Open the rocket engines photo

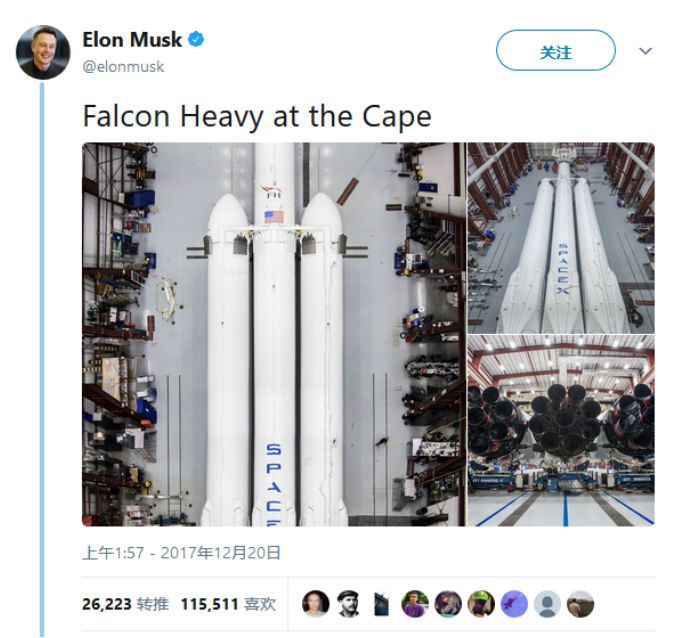tap(561, 431)
